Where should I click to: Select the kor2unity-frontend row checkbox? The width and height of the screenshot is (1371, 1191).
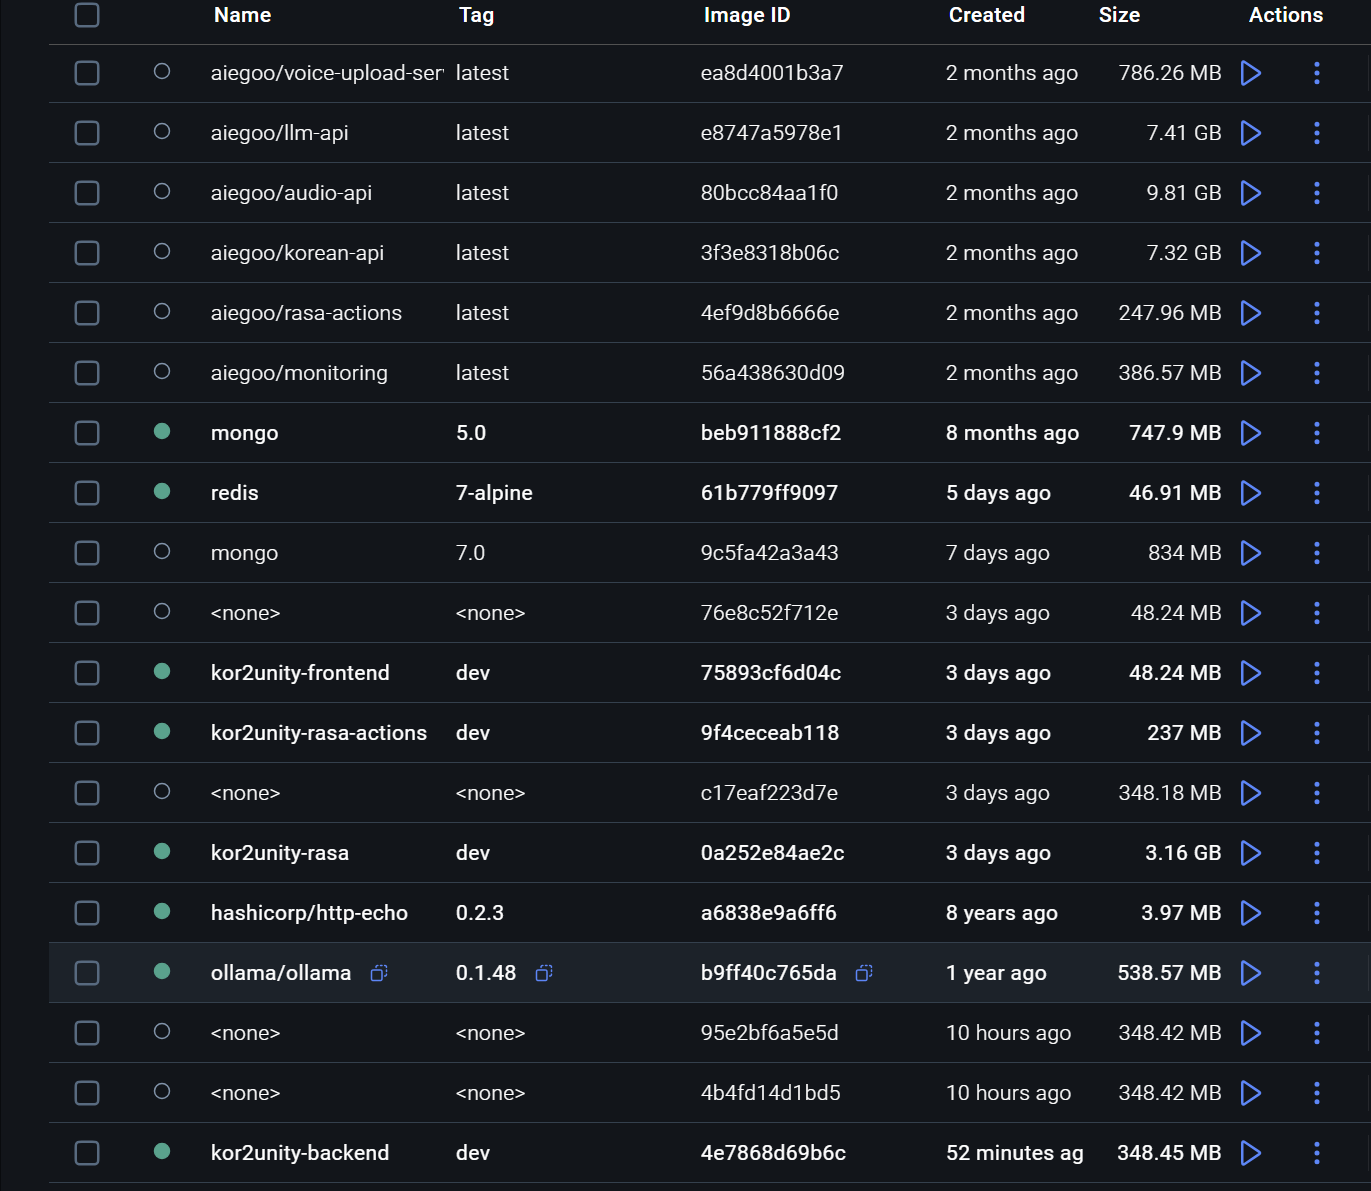87,673
